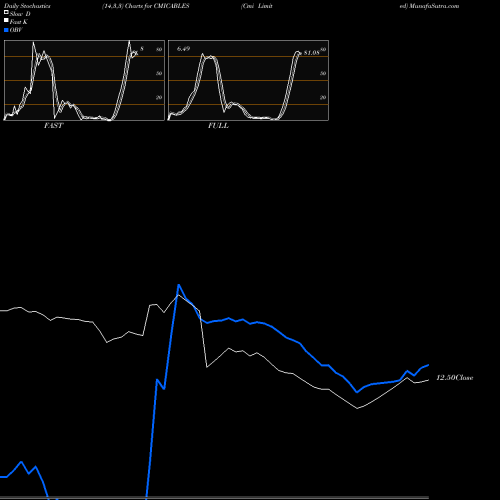Viewport: 500px width, 500px height.
Task: Click the 'OBV' legend label
Action: tap(16, 30)
